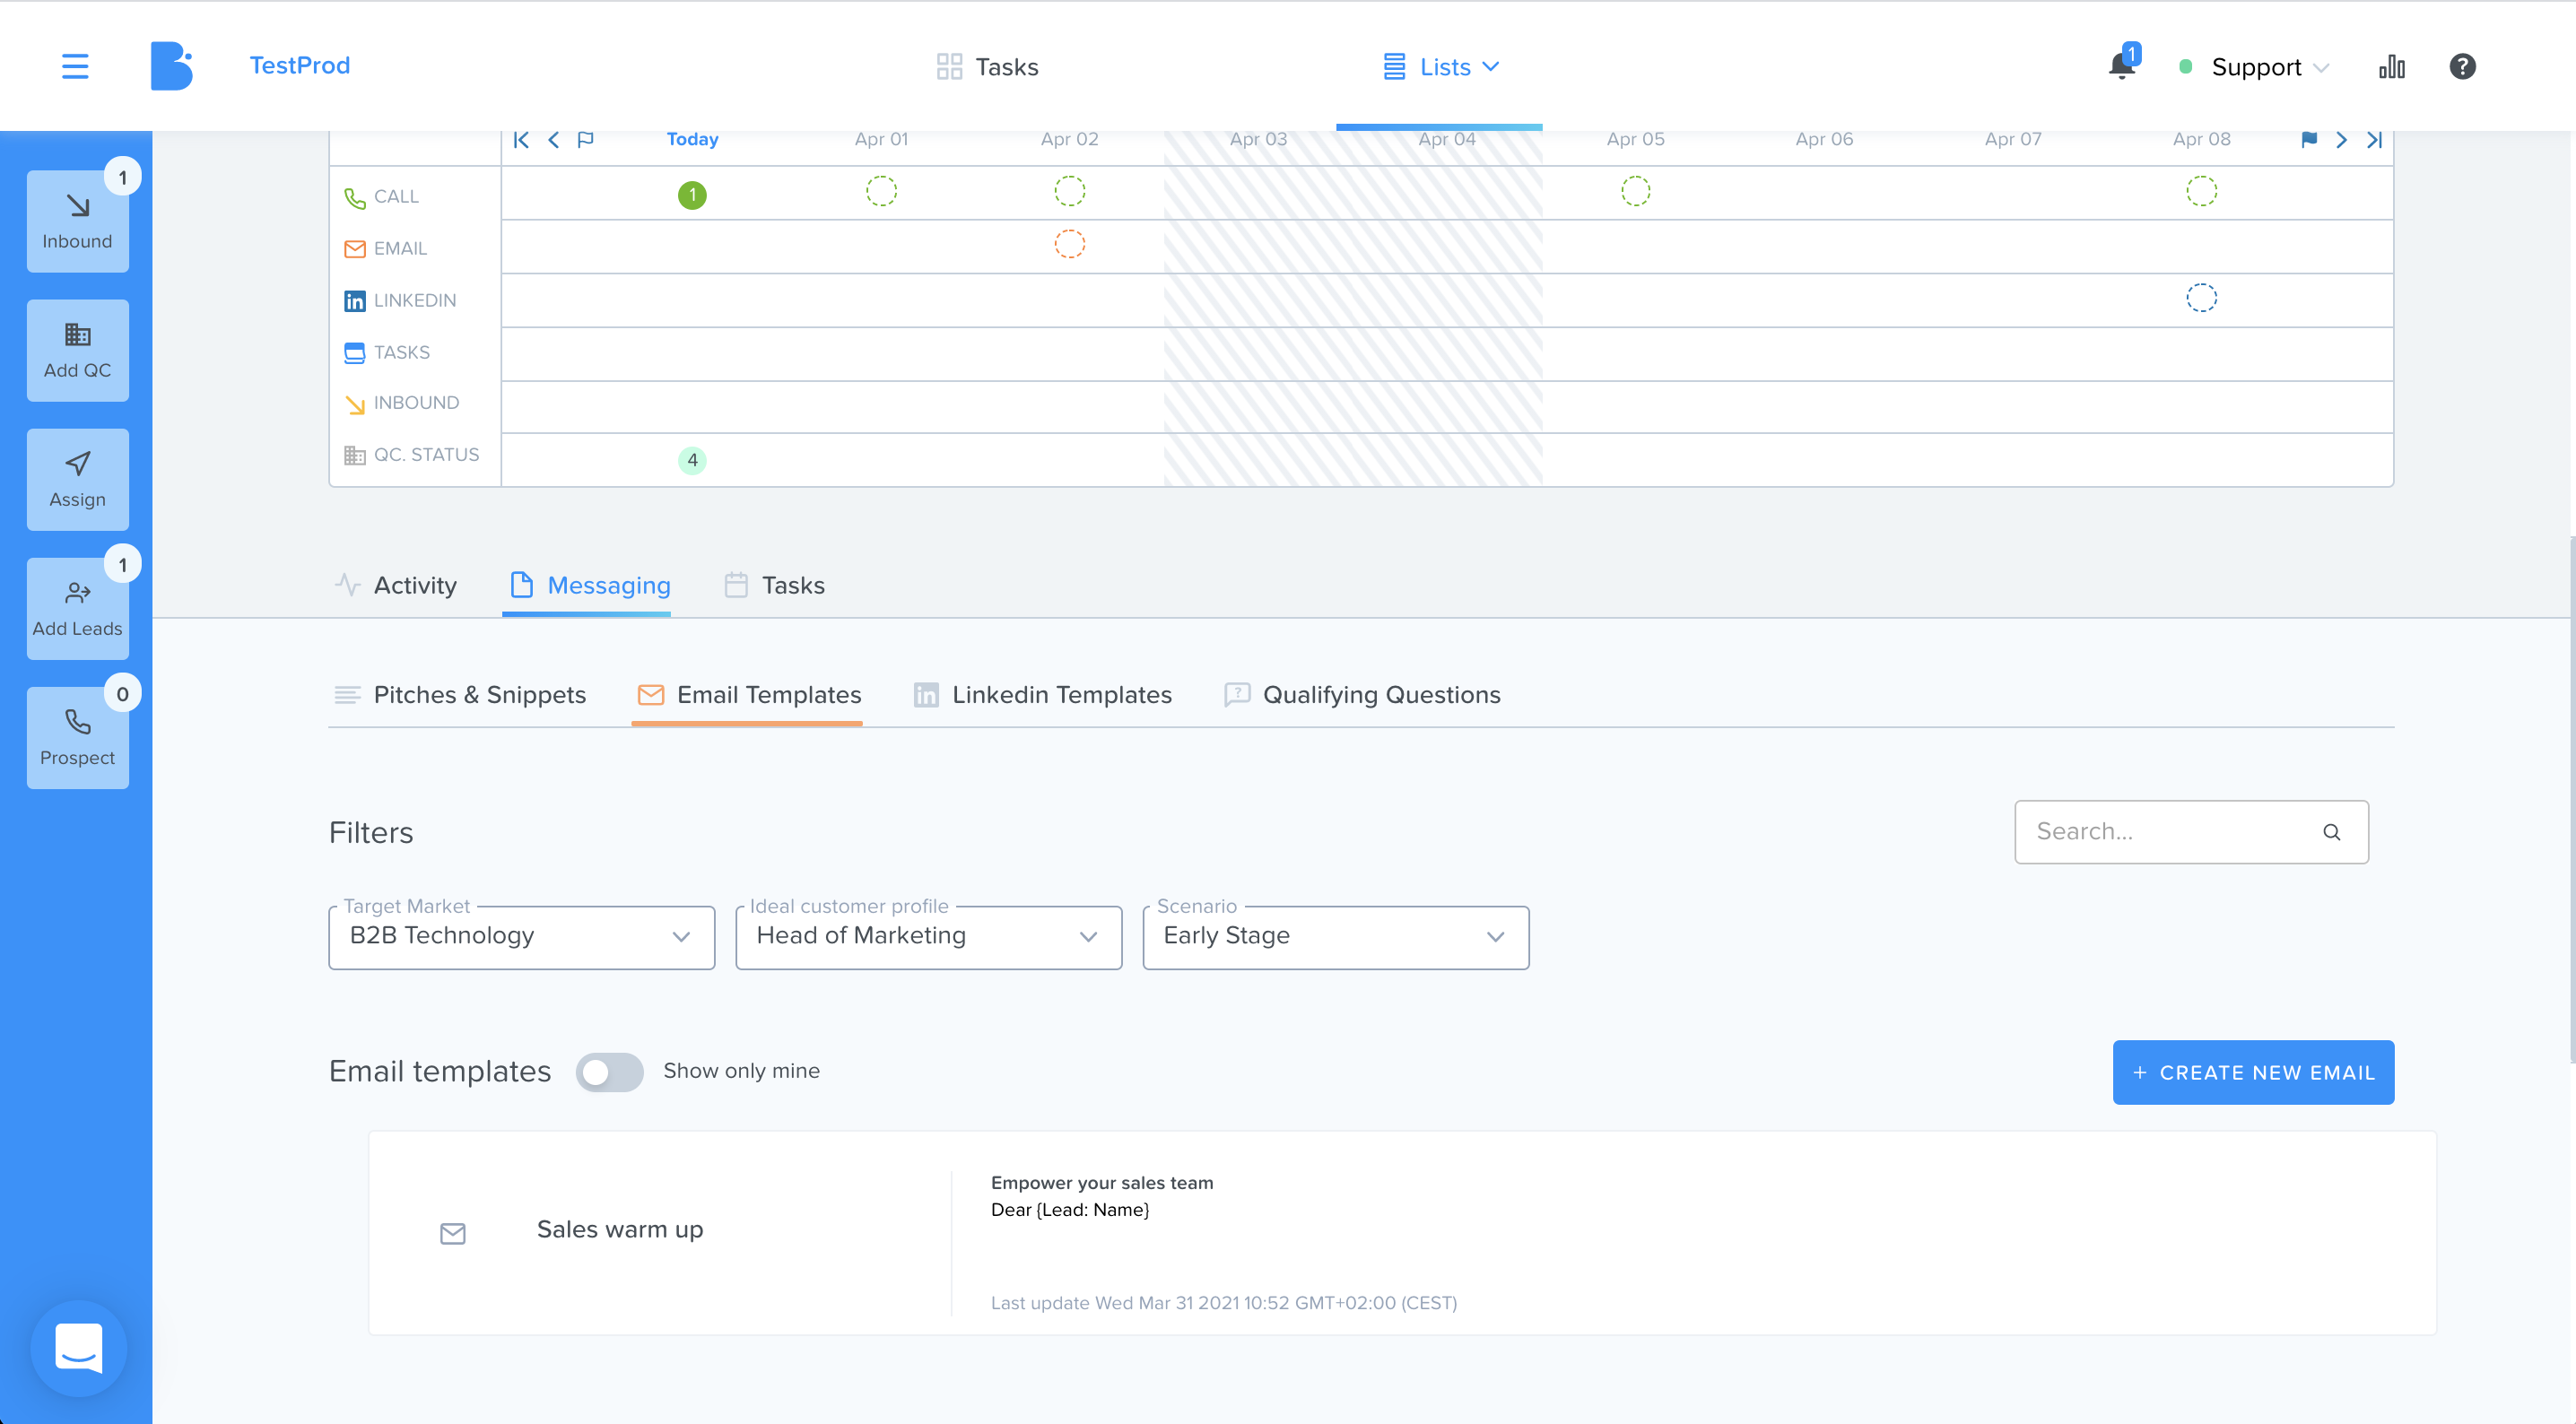This screenshot has width=2576, height=1424.
Task: Open the hamburger menu
Action: pos(75,66)
